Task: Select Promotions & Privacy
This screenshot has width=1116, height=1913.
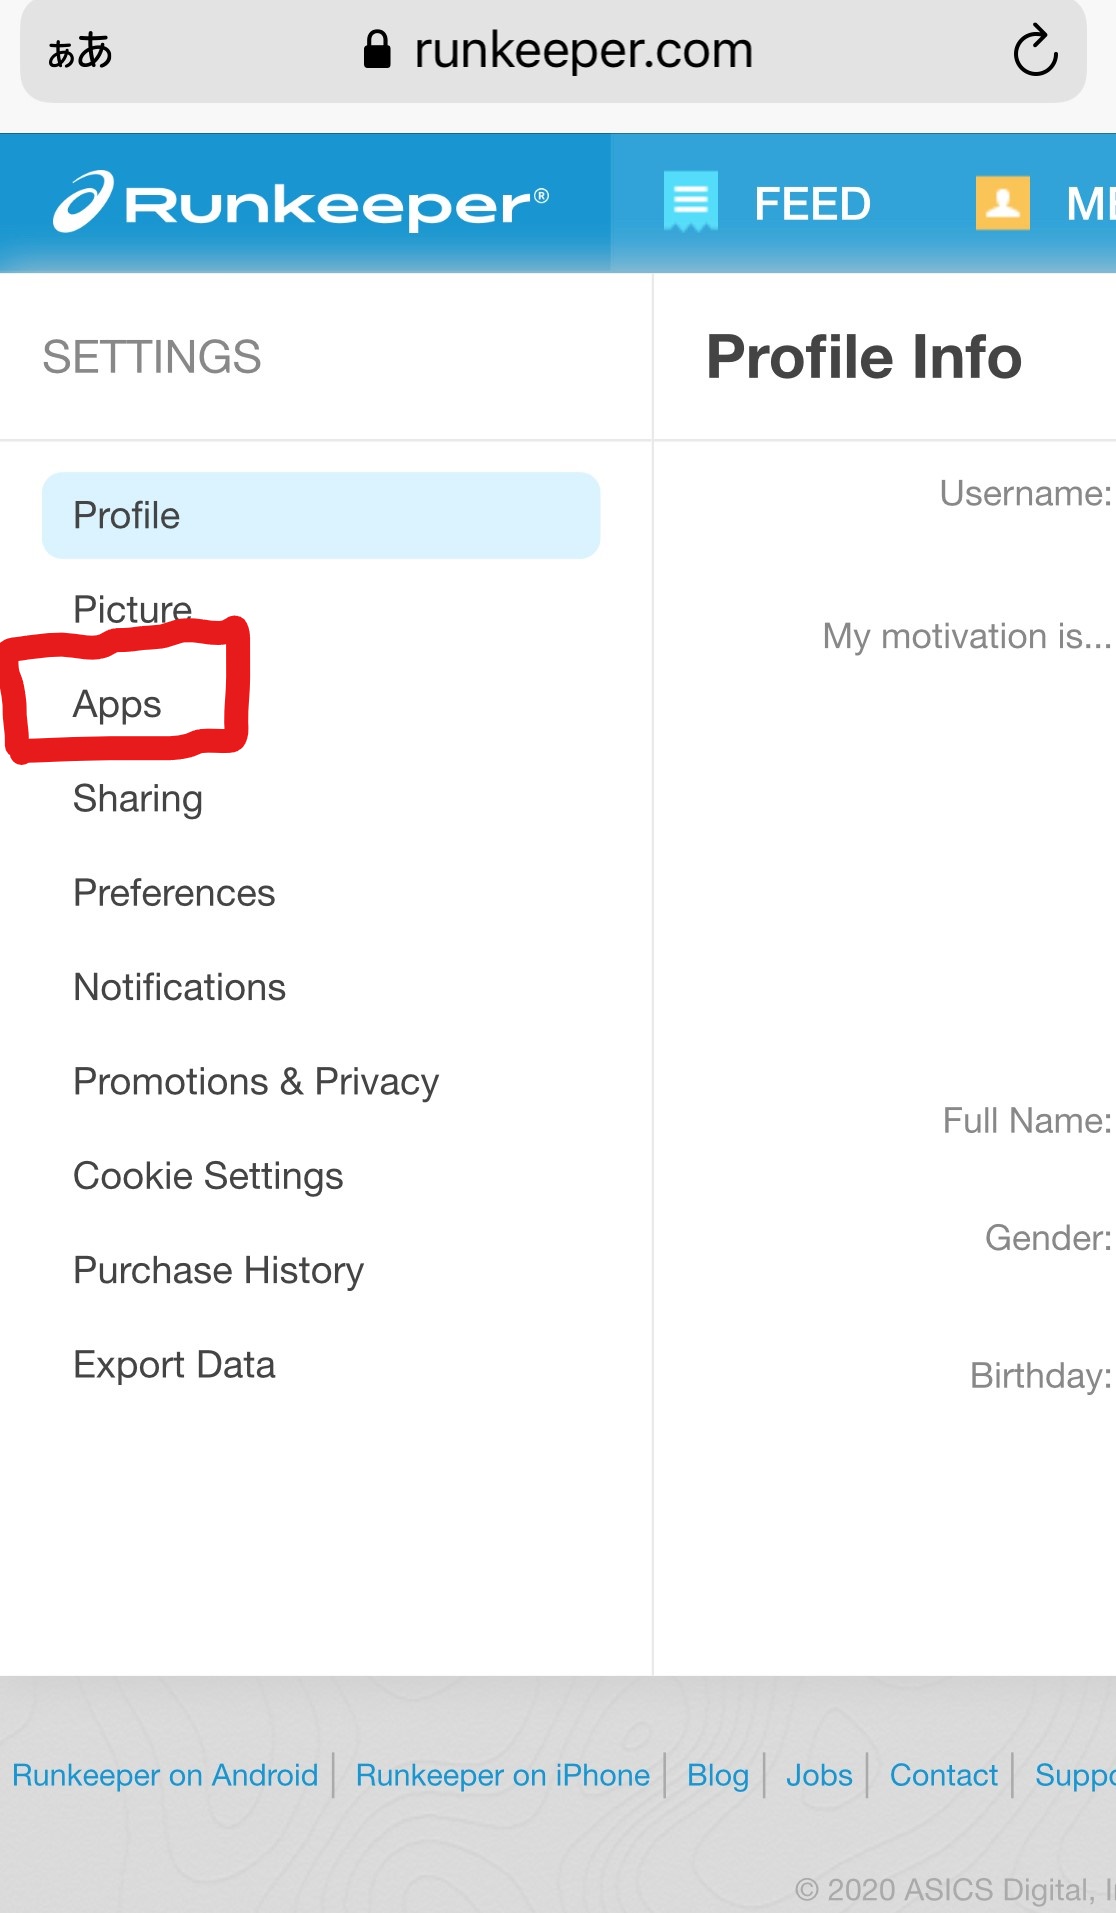Action: click(256, 1082)
